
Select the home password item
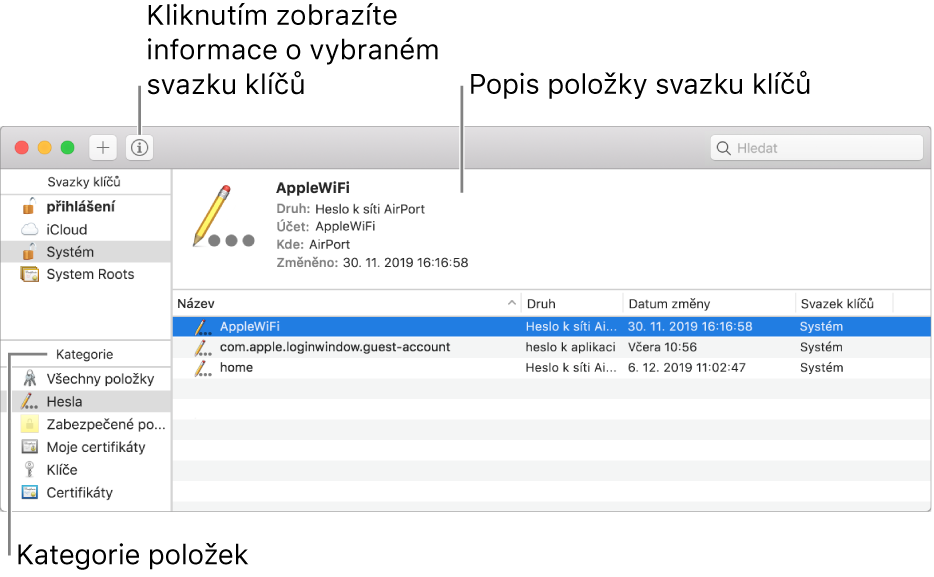pyautogui.click(x=552, y=367)
